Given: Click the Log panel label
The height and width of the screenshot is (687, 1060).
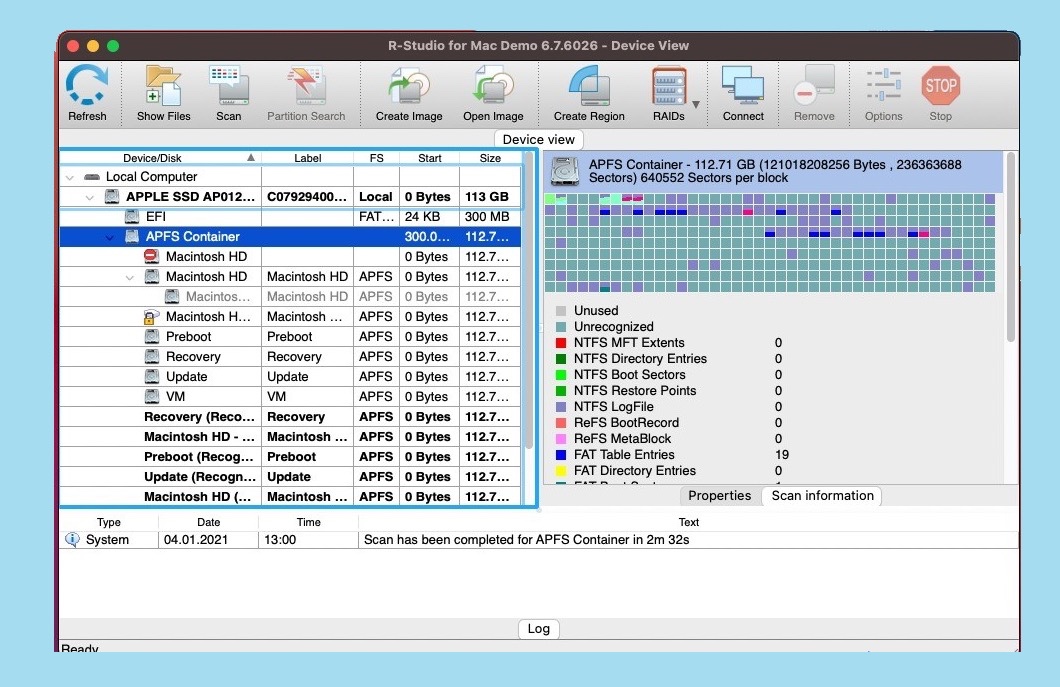Looking at the screenshot, I should click(x=538, y=629).
